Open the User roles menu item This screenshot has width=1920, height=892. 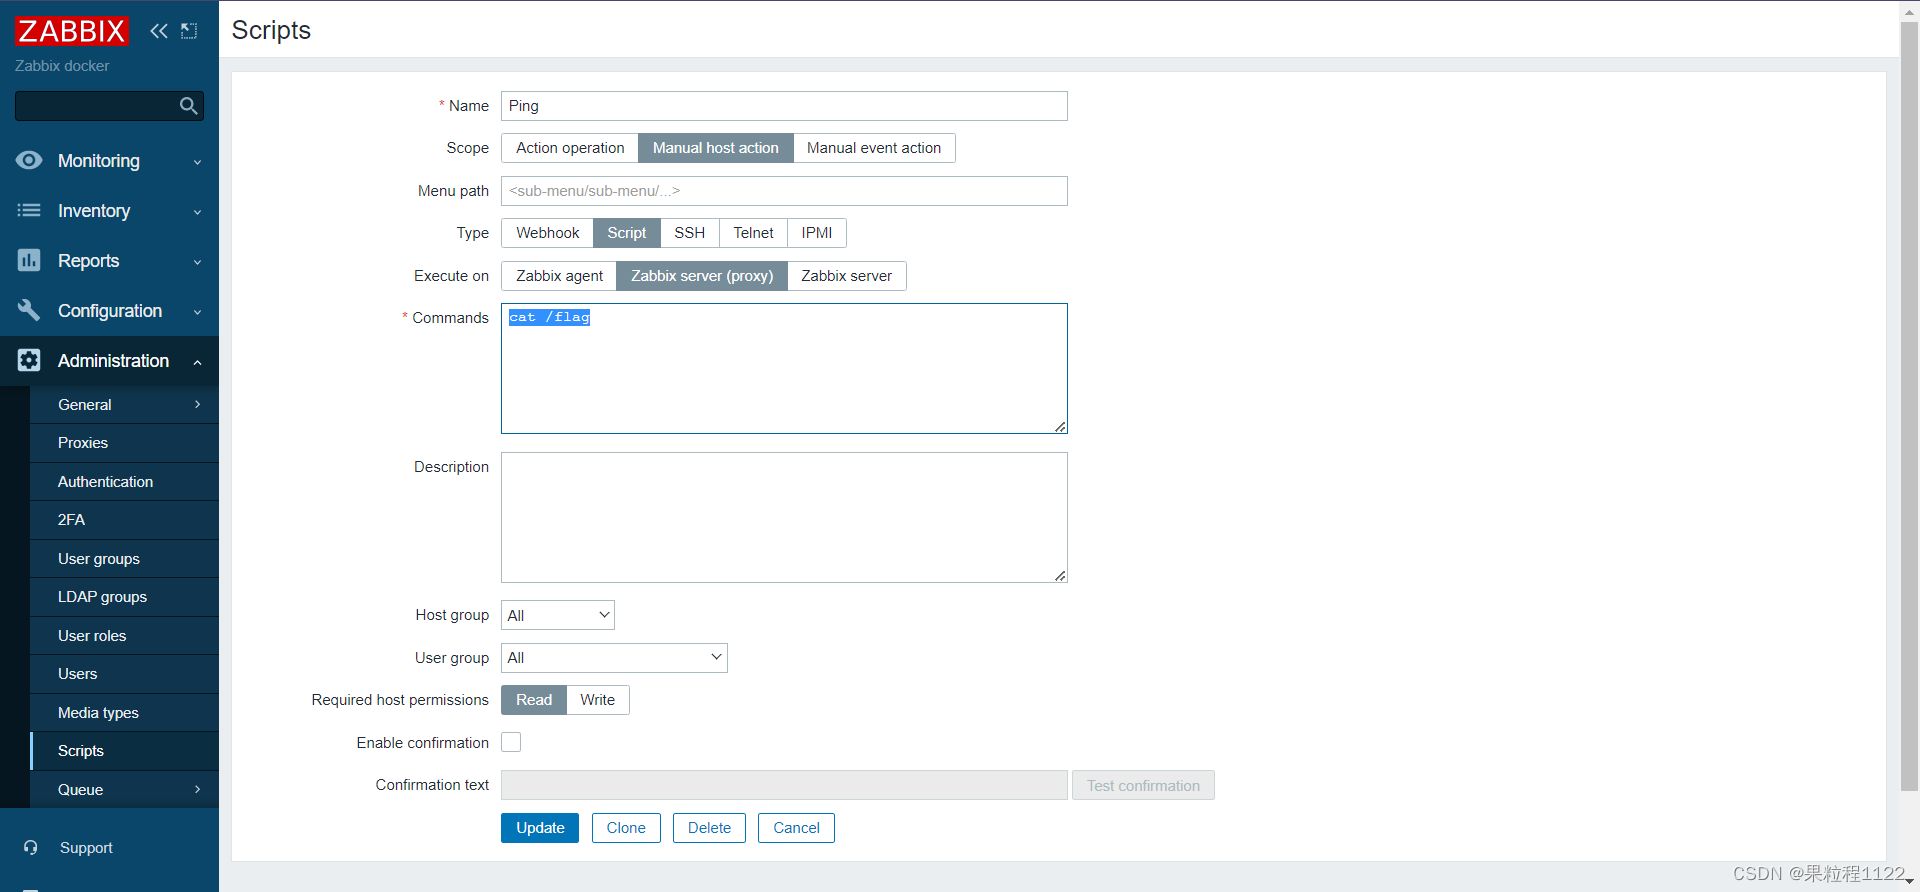(124, 636)
